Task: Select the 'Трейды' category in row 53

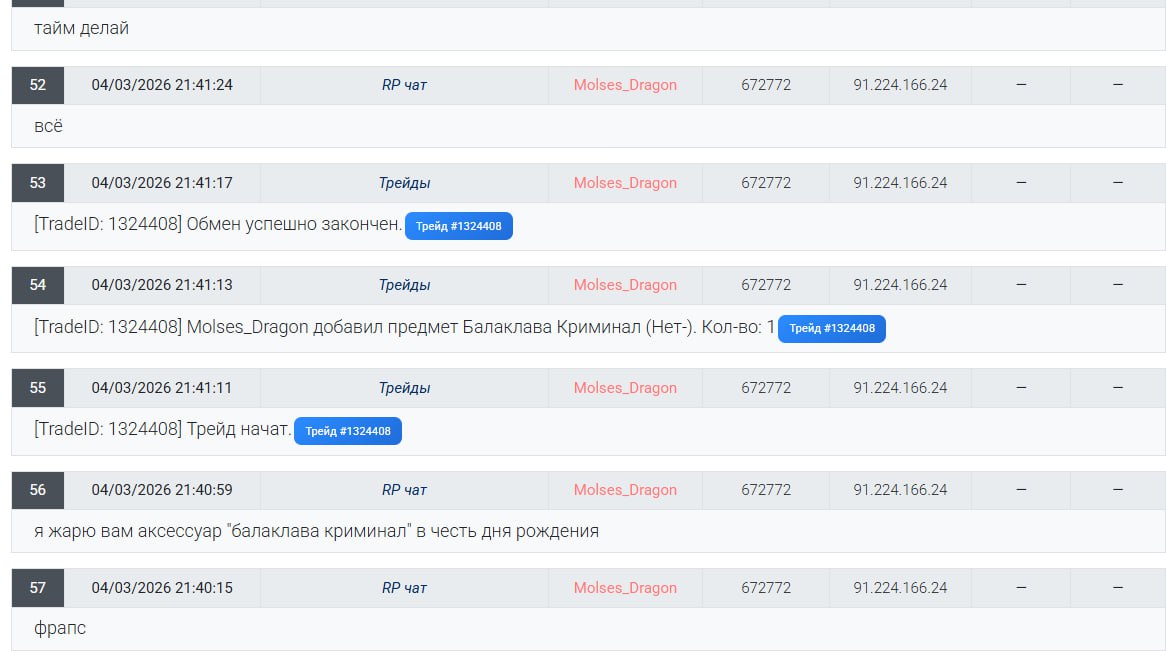Action: click(x=404, y=183)
